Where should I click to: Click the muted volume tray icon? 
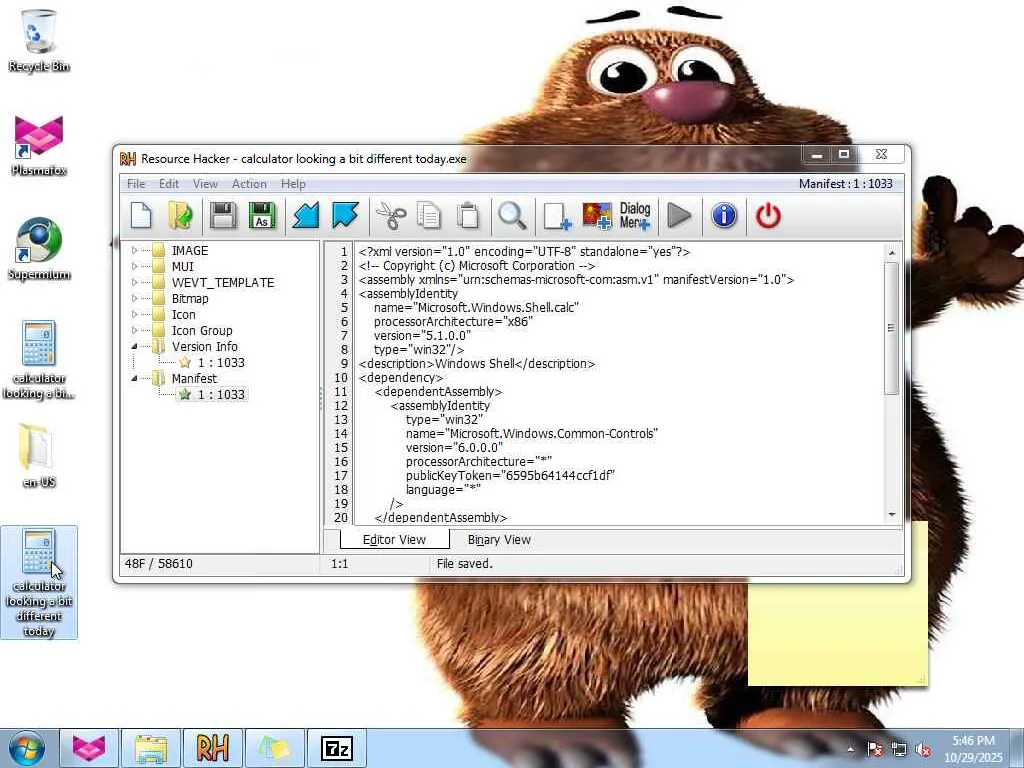[923, 750]
